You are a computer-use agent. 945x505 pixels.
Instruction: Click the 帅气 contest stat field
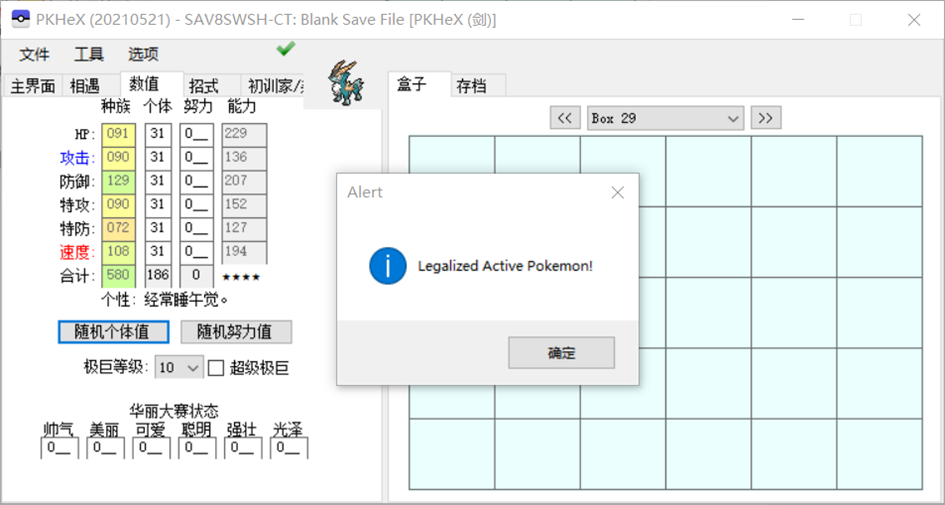(x=59, y=448)
